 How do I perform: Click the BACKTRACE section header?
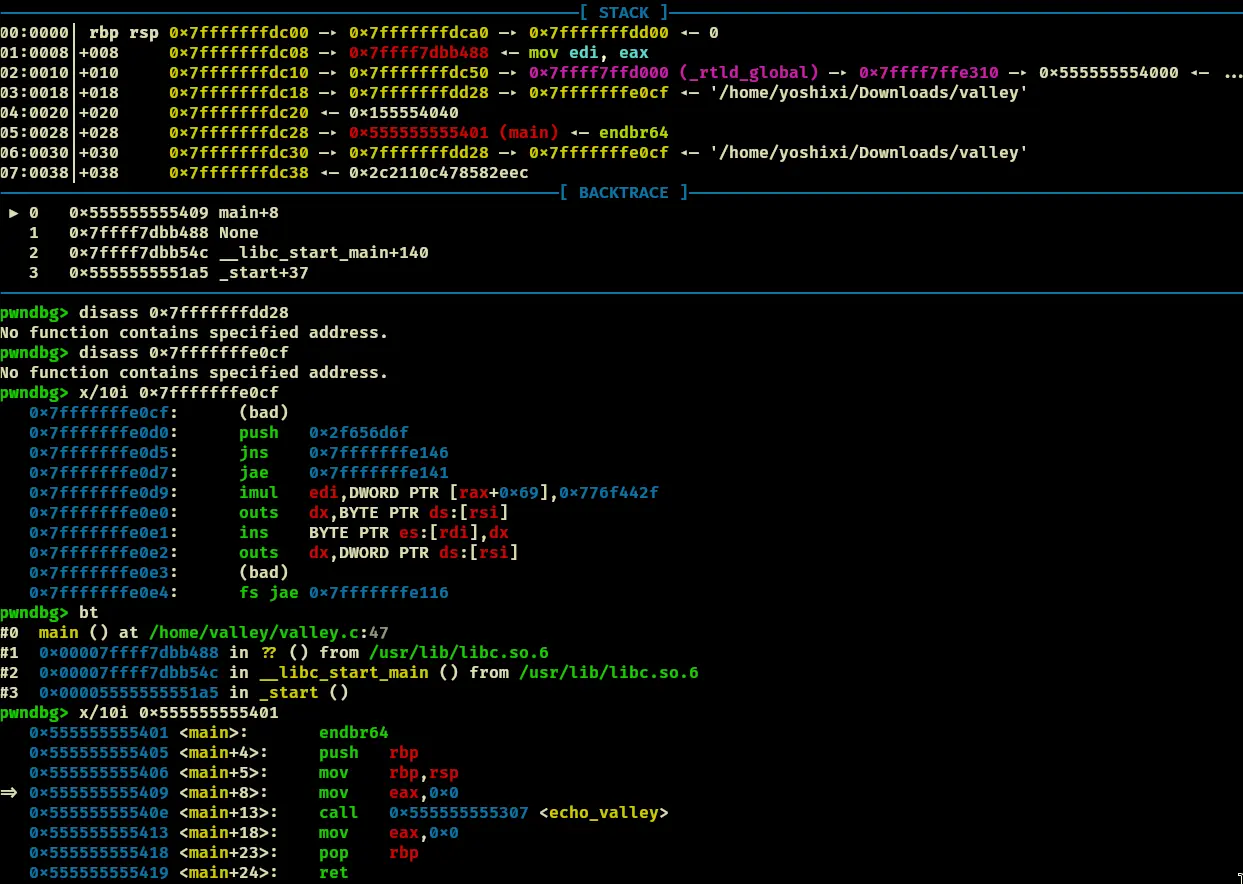point(624,192)
